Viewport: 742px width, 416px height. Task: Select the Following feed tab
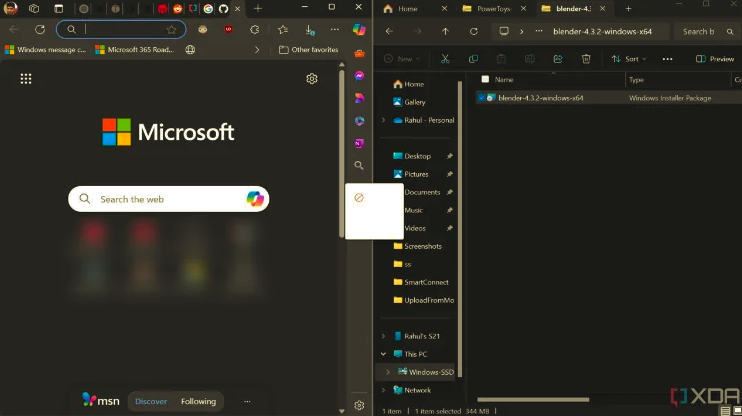click(198, 401)
